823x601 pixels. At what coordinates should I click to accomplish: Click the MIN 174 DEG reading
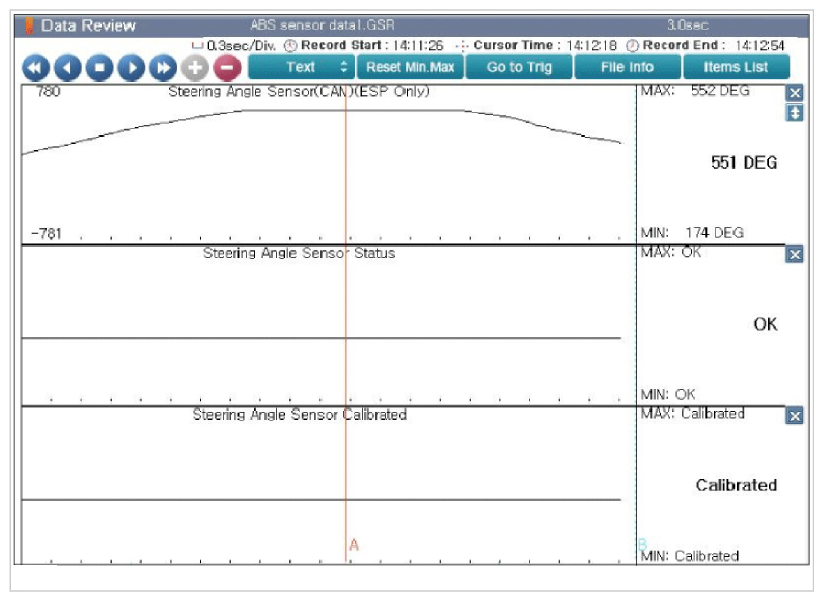click(x=692, y=233)
